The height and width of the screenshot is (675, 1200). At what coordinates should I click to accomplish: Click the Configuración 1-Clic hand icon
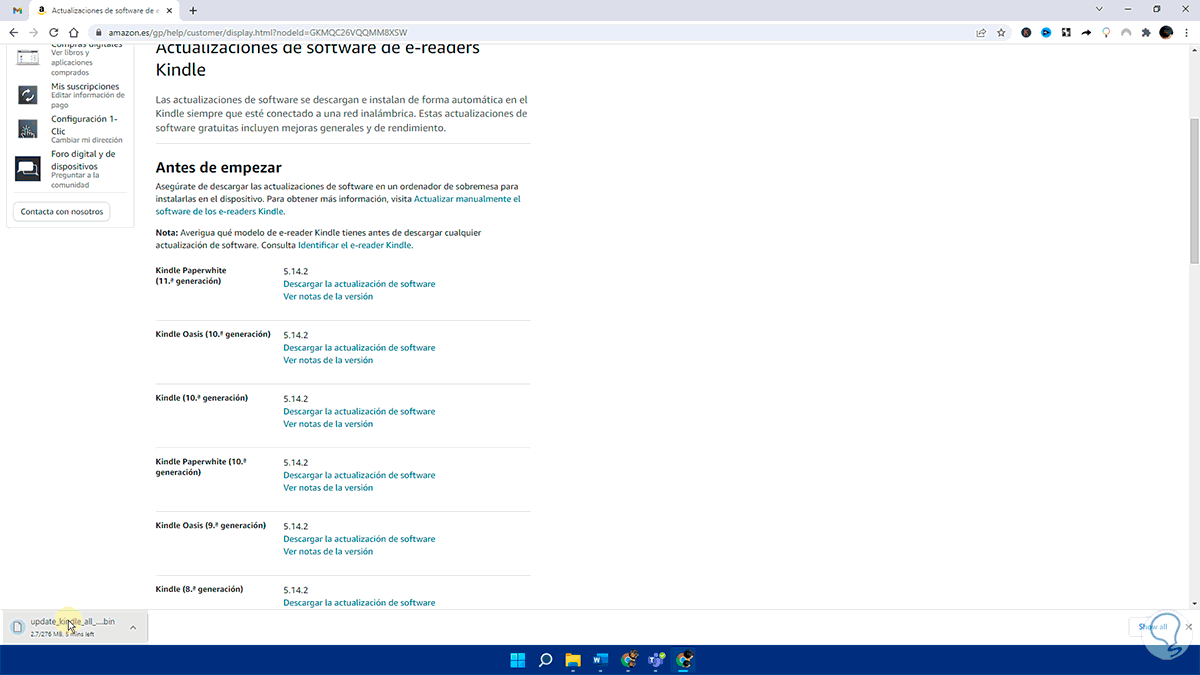click(28, 128)
